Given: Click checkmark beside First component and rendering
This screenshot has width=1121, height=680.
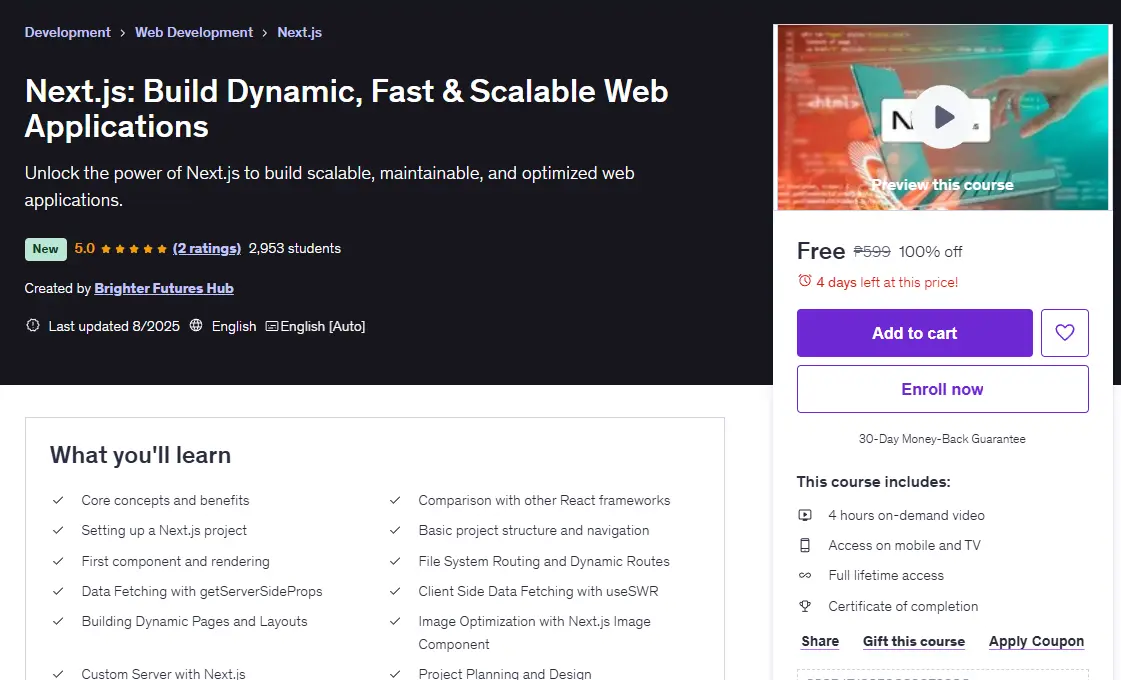Looking at the screenshot, I should [x=59, y=561].
